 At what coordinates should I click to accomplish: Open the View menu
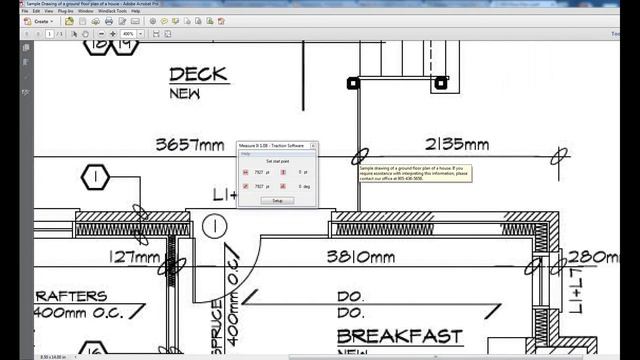coord(49,11)
